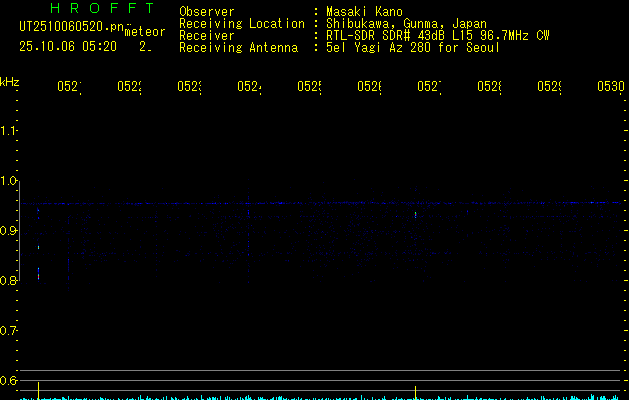Click the small echo near 0.87 kHz
Image resolution: width=629 pixels, height=400 pixels.
pyautogui.click(x=39, y=248)
